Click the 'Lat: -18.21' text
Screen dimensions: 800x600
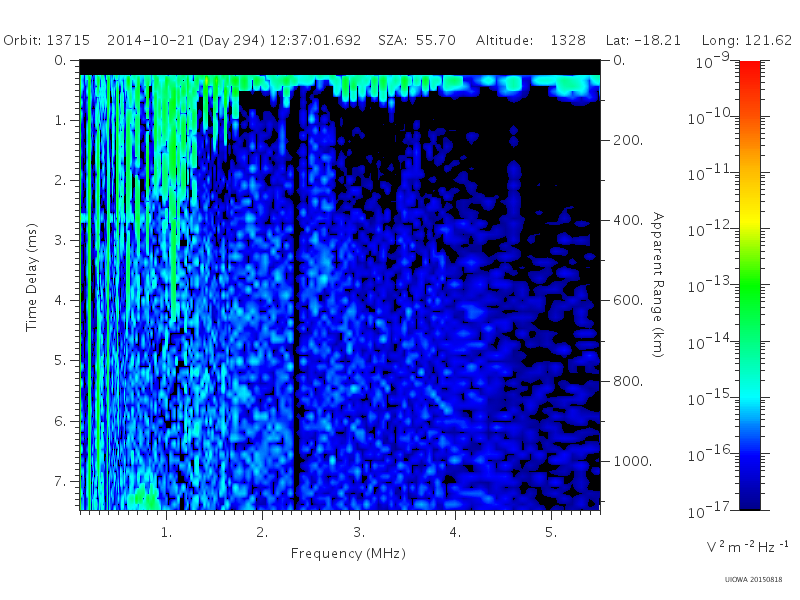pos(643,40)
